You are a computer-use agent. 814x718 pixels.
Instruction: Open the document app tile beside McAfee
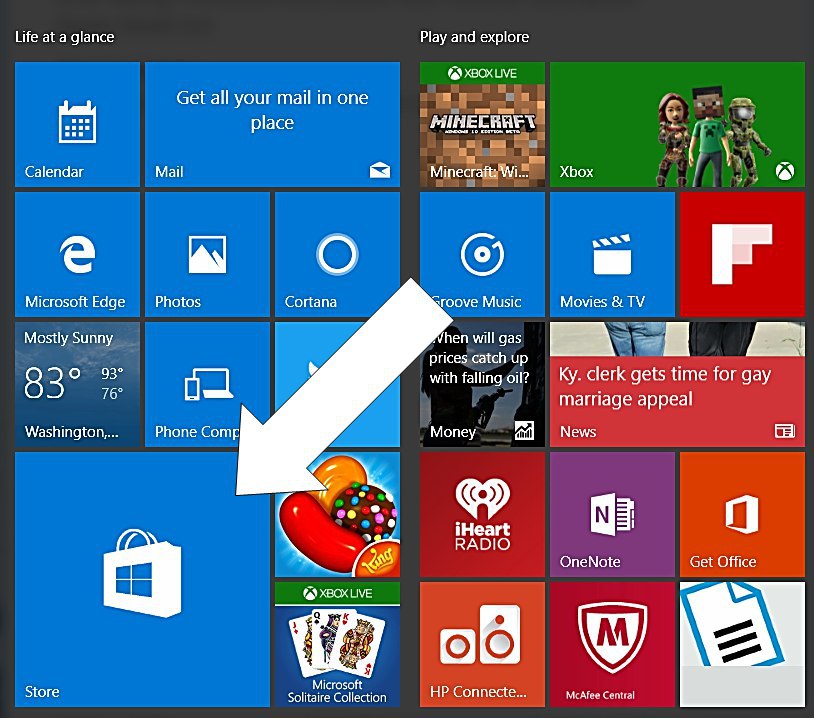tap(742, 644)
